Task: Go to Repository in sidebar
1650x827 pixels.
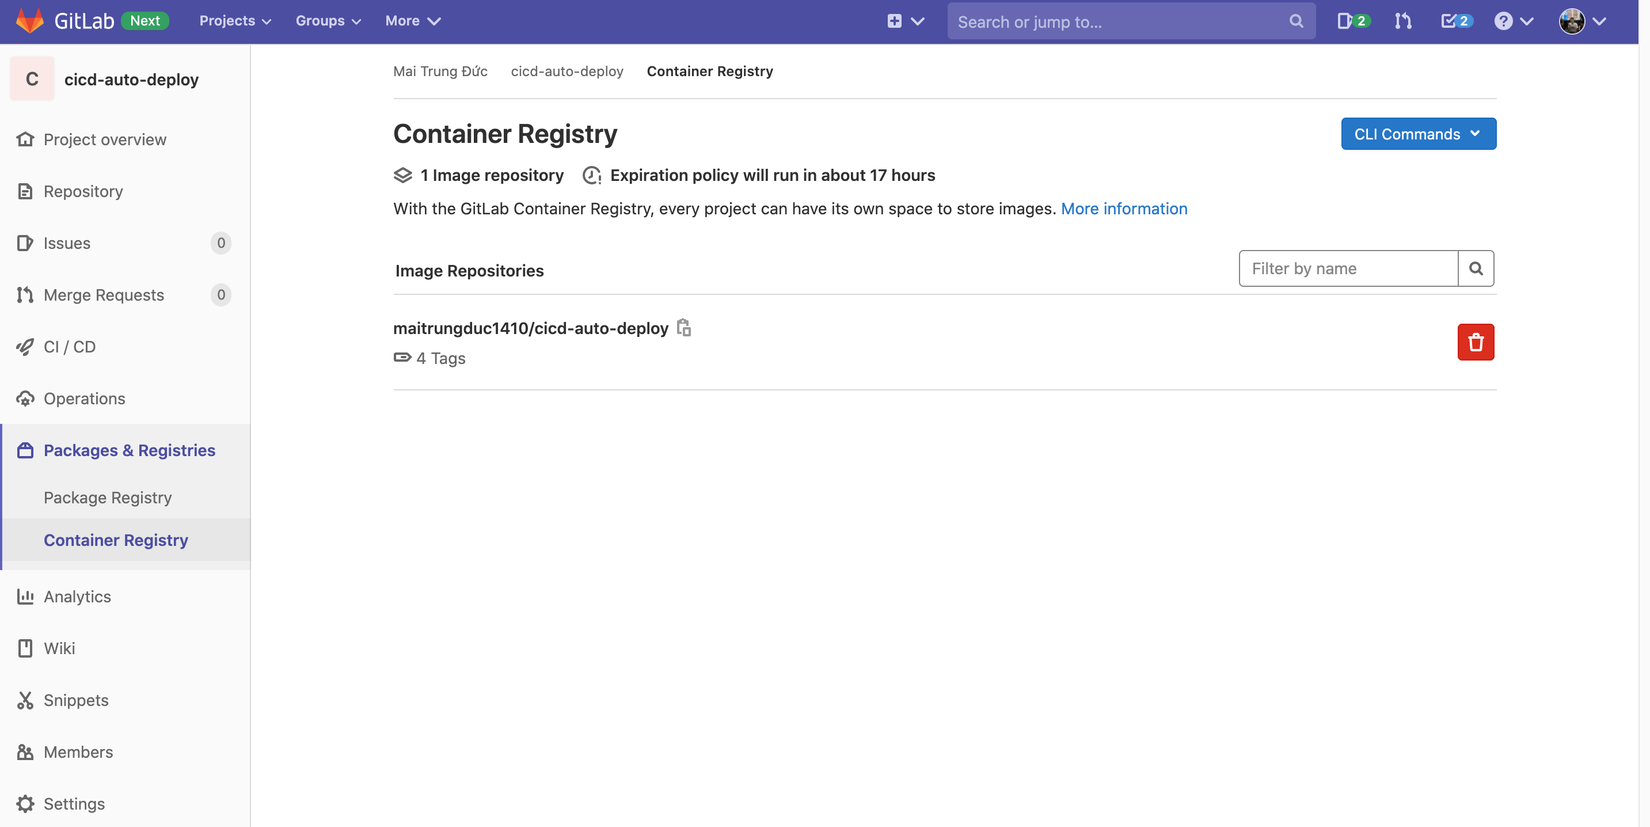Action: 83,191
